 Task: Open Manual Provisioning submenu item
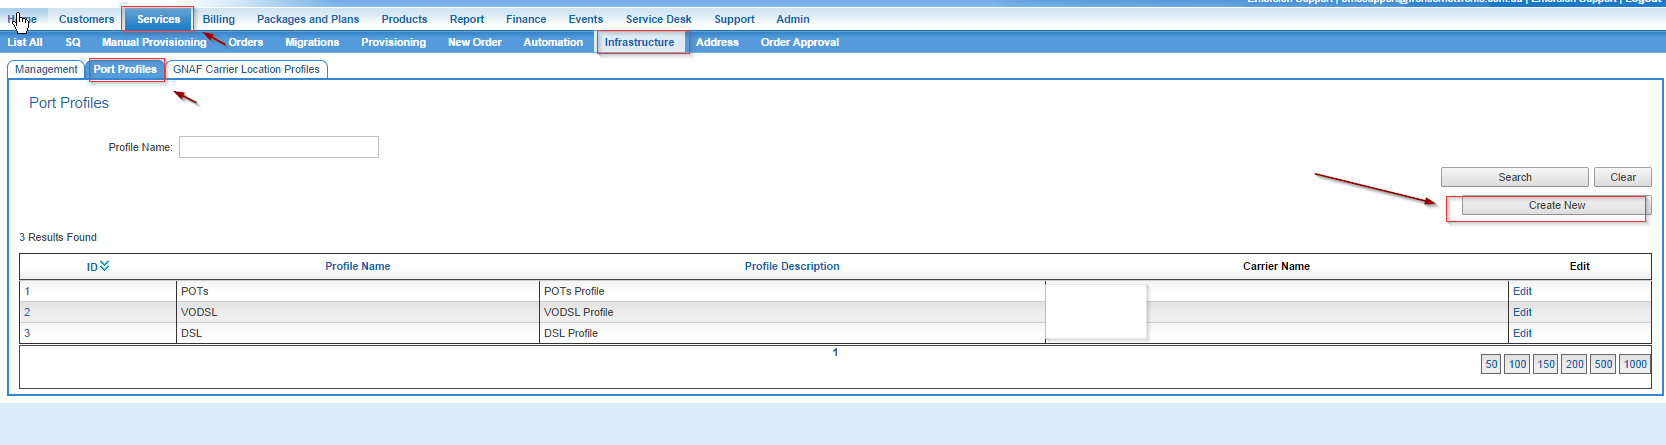(x=153, y=42)
